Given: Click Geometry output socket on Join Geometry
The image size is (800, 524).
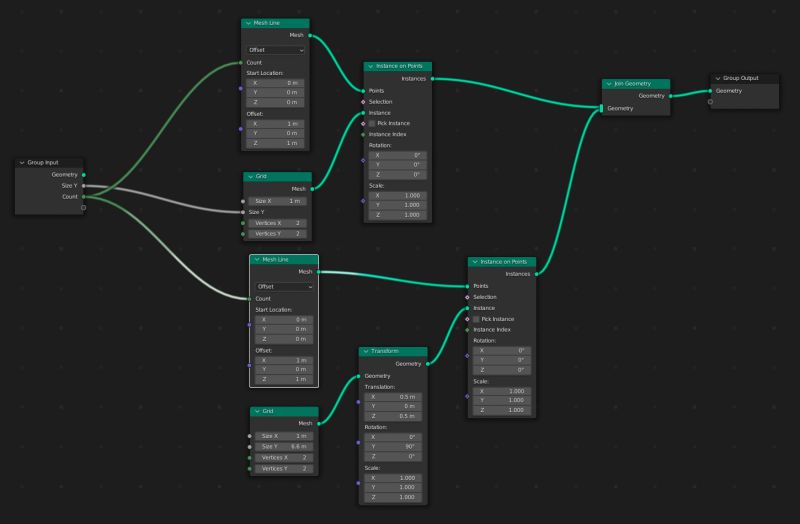Looking at the screenshot, I should pyautogui.click(x=670, y=96).
